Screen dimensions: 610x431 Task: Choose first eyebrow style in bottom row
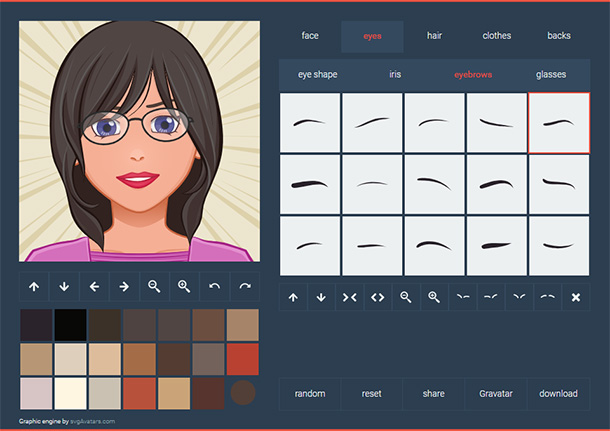point(310,246)
